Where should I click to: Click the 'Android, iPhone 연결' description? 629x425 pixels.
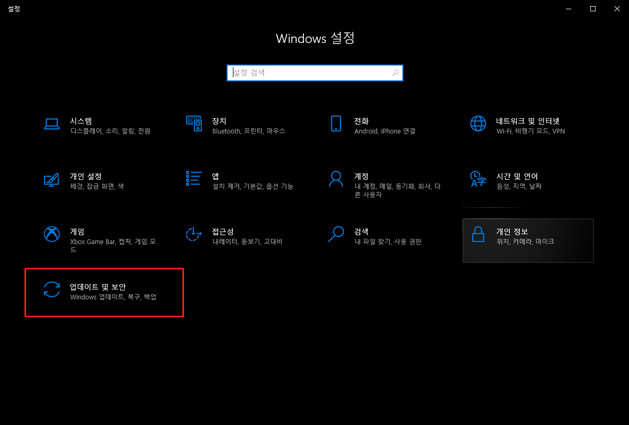pyautogui.click(x=385, y=131)
